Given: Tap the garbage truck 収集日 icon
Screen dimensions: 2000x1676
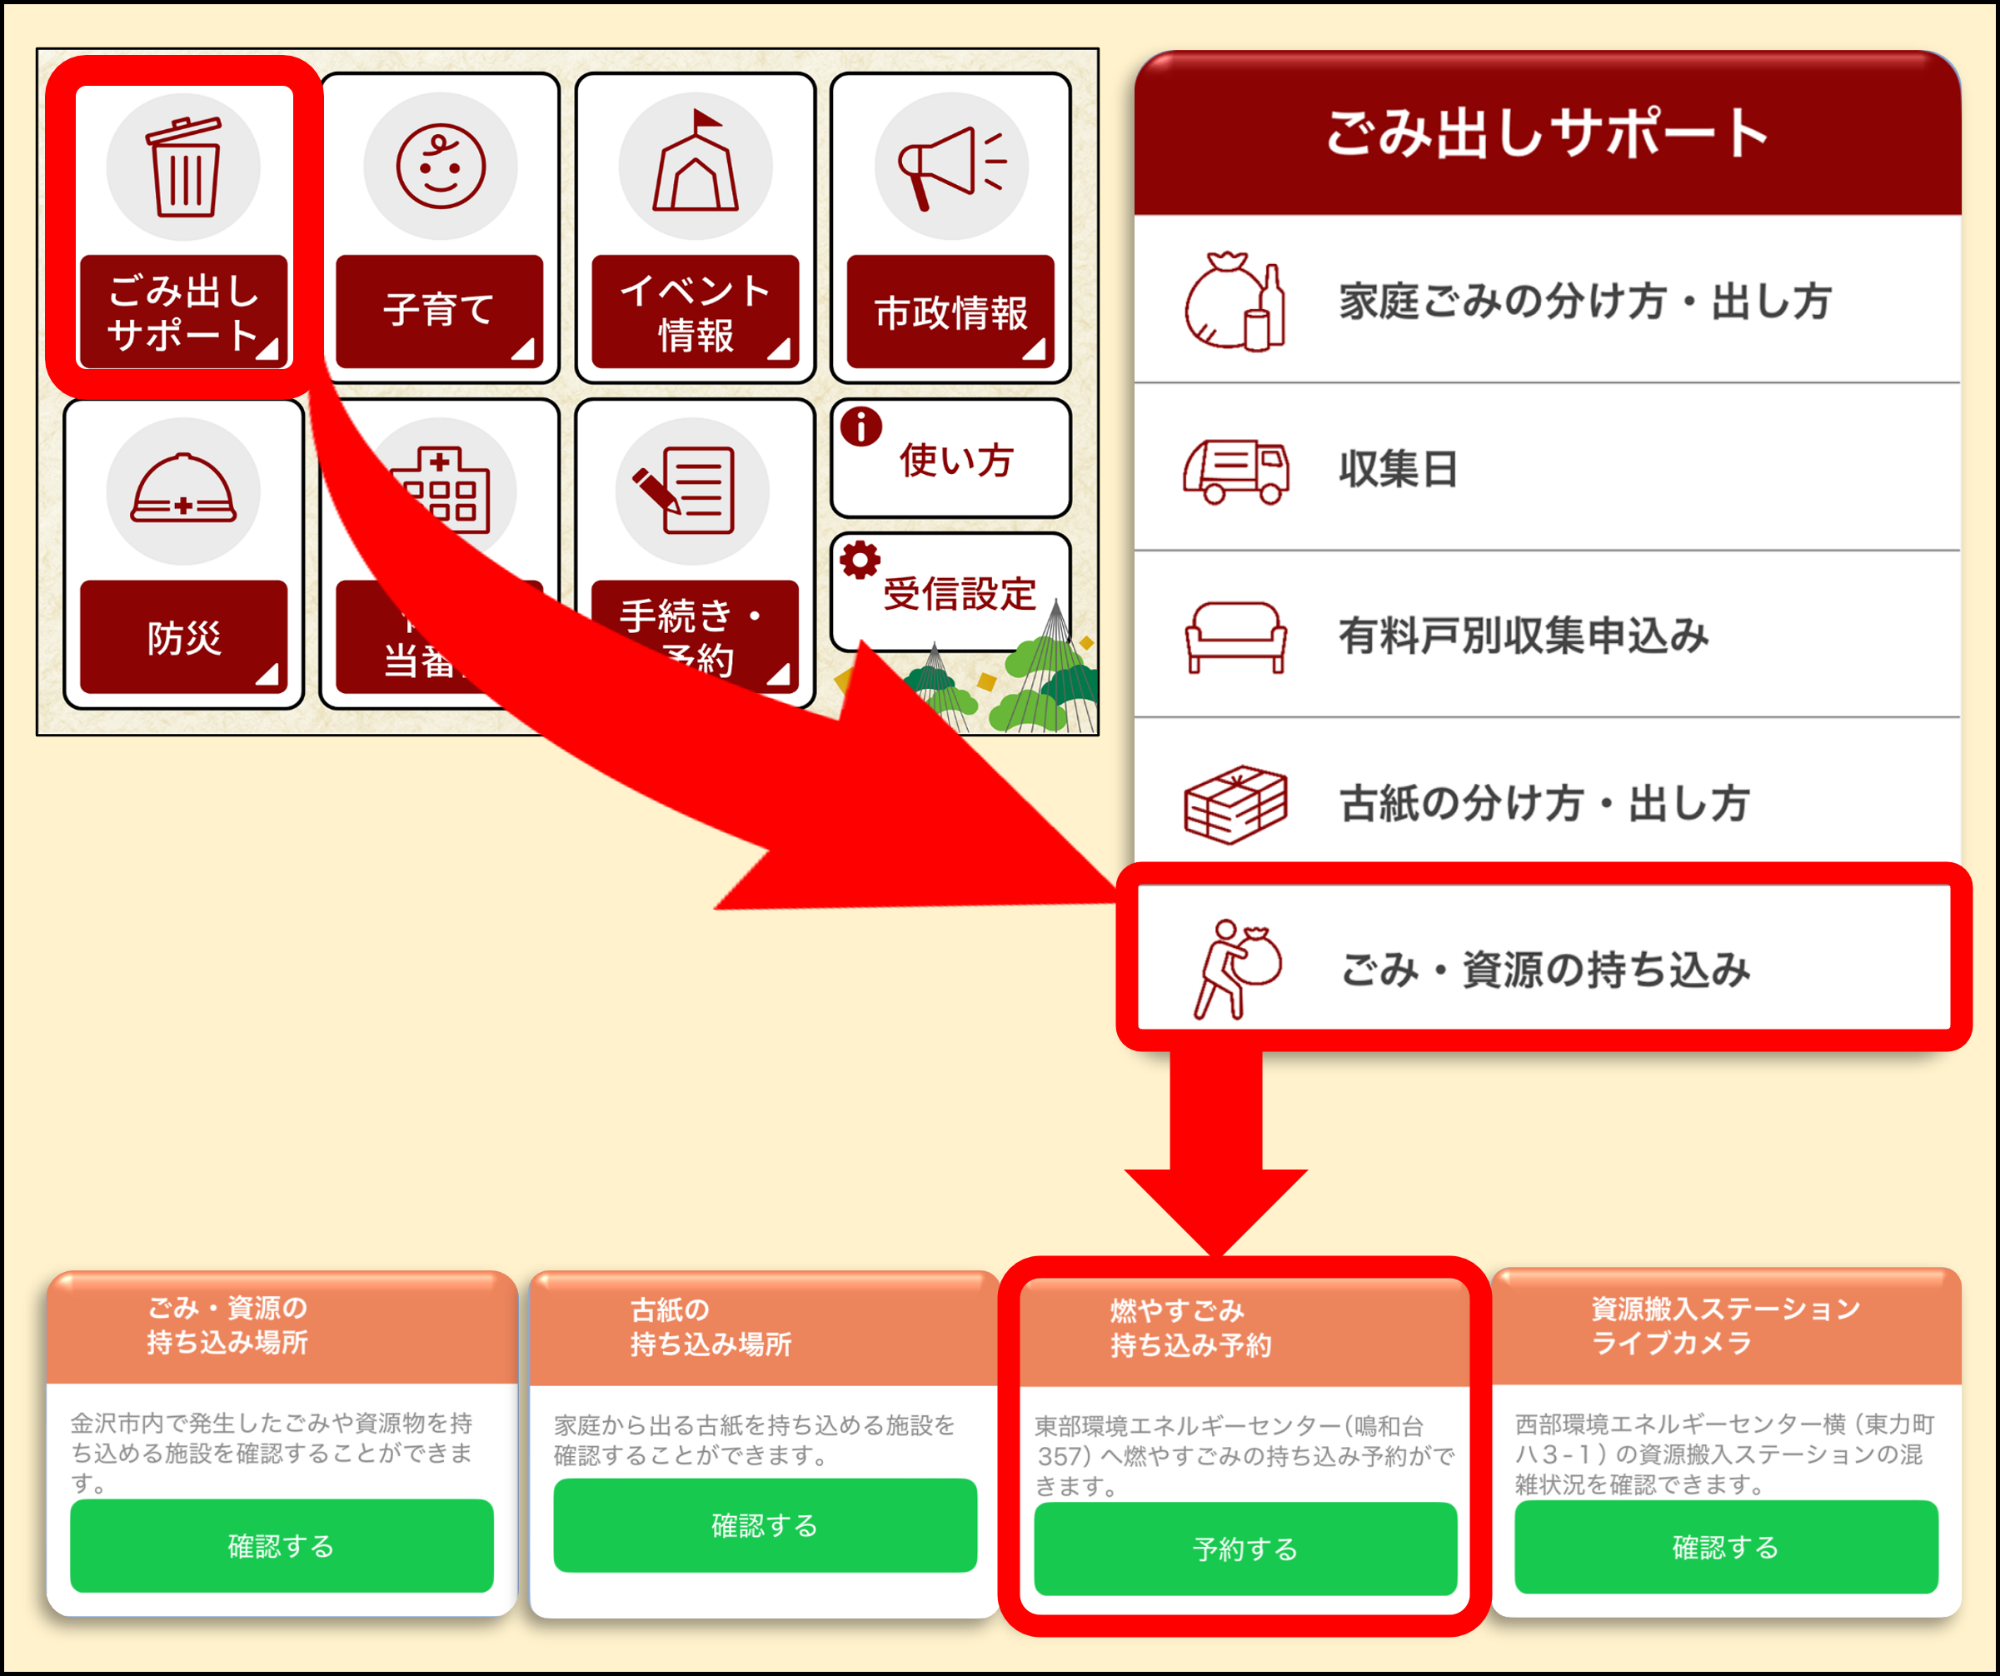Looking at the screenshot, I should point(1236,470).
